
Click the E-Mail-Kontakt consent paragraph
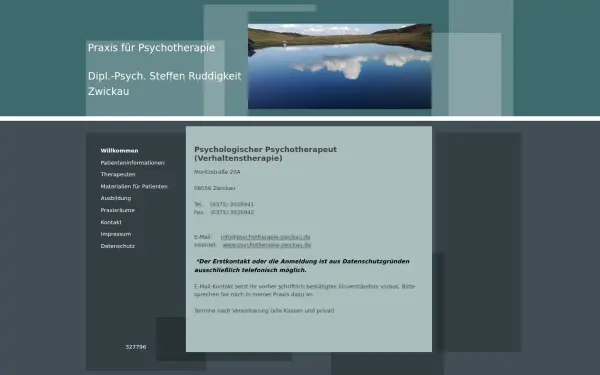(305, 290)
